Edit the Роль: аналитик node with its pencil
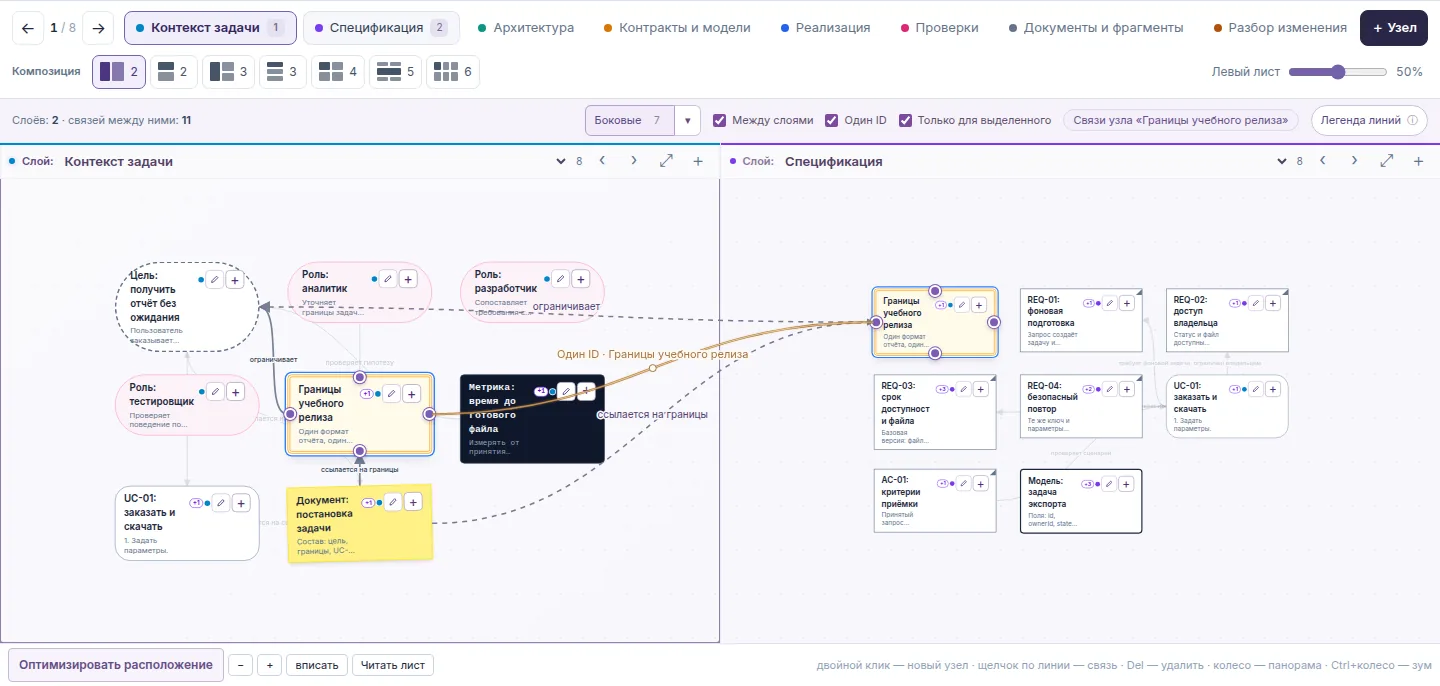The width and height of the screenshot is (1440, 686). (x=389, y=279)
